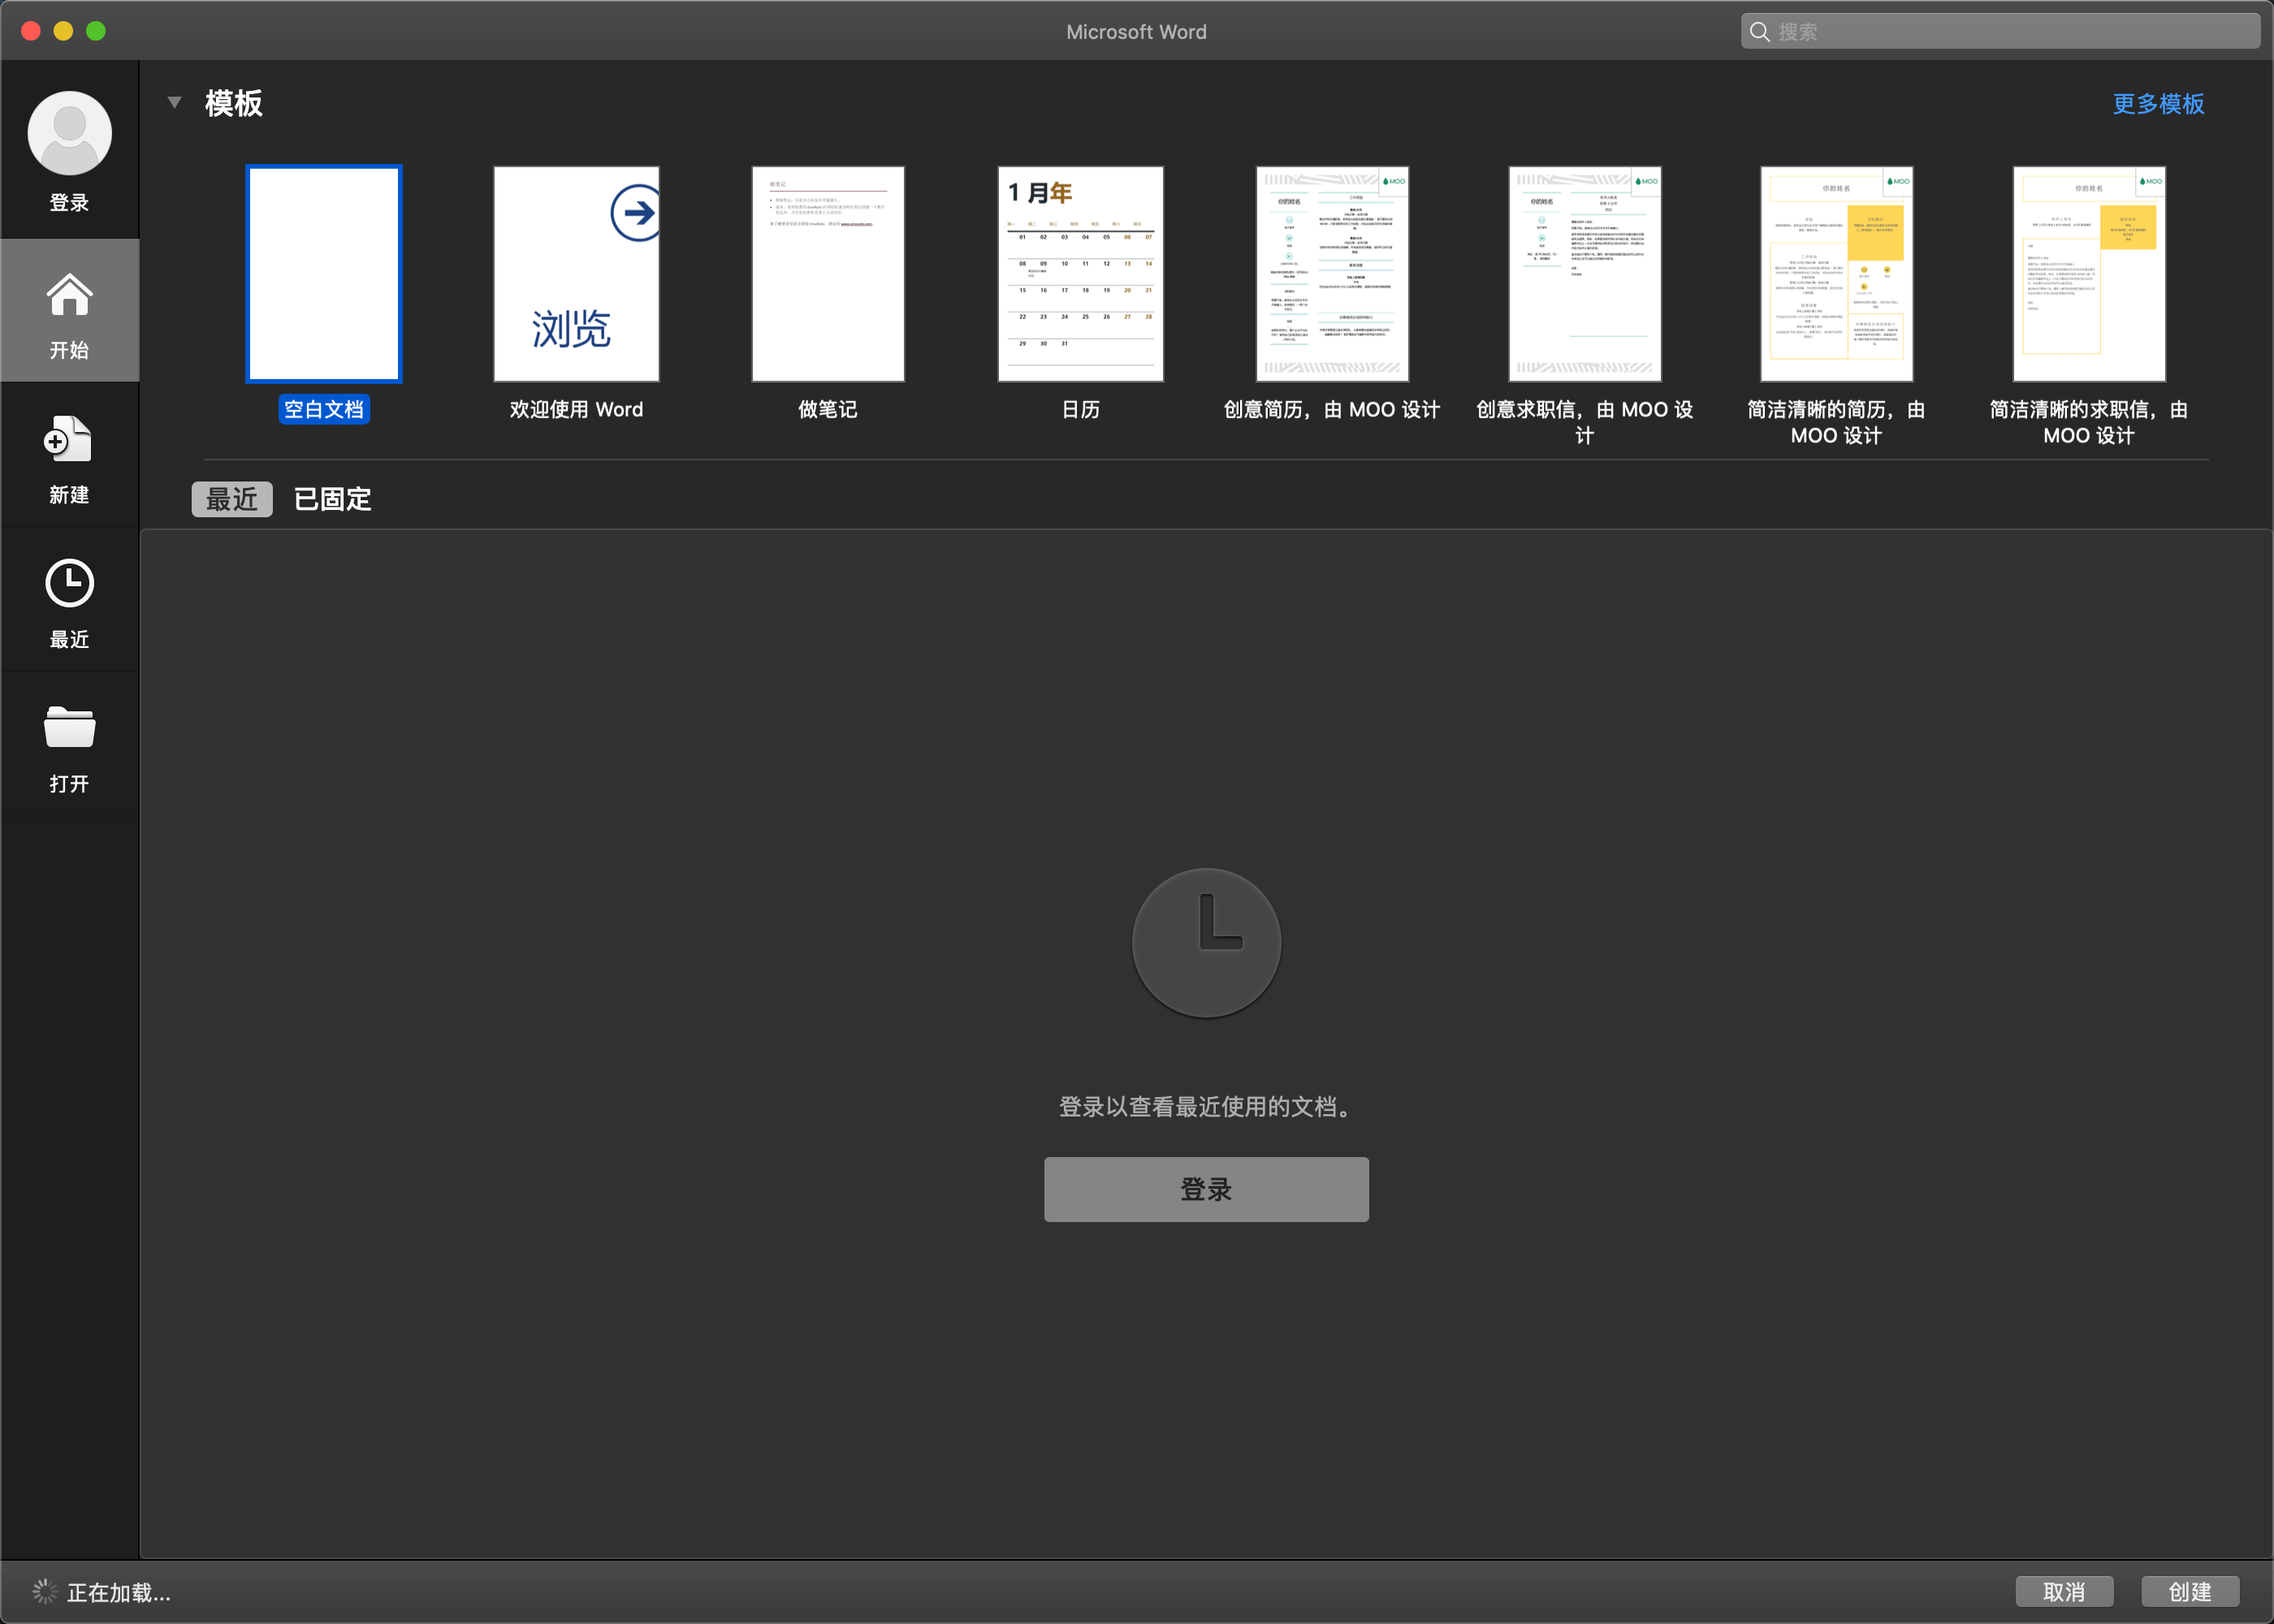Click the user avatar icon to sign in

[x=69, y=133]
